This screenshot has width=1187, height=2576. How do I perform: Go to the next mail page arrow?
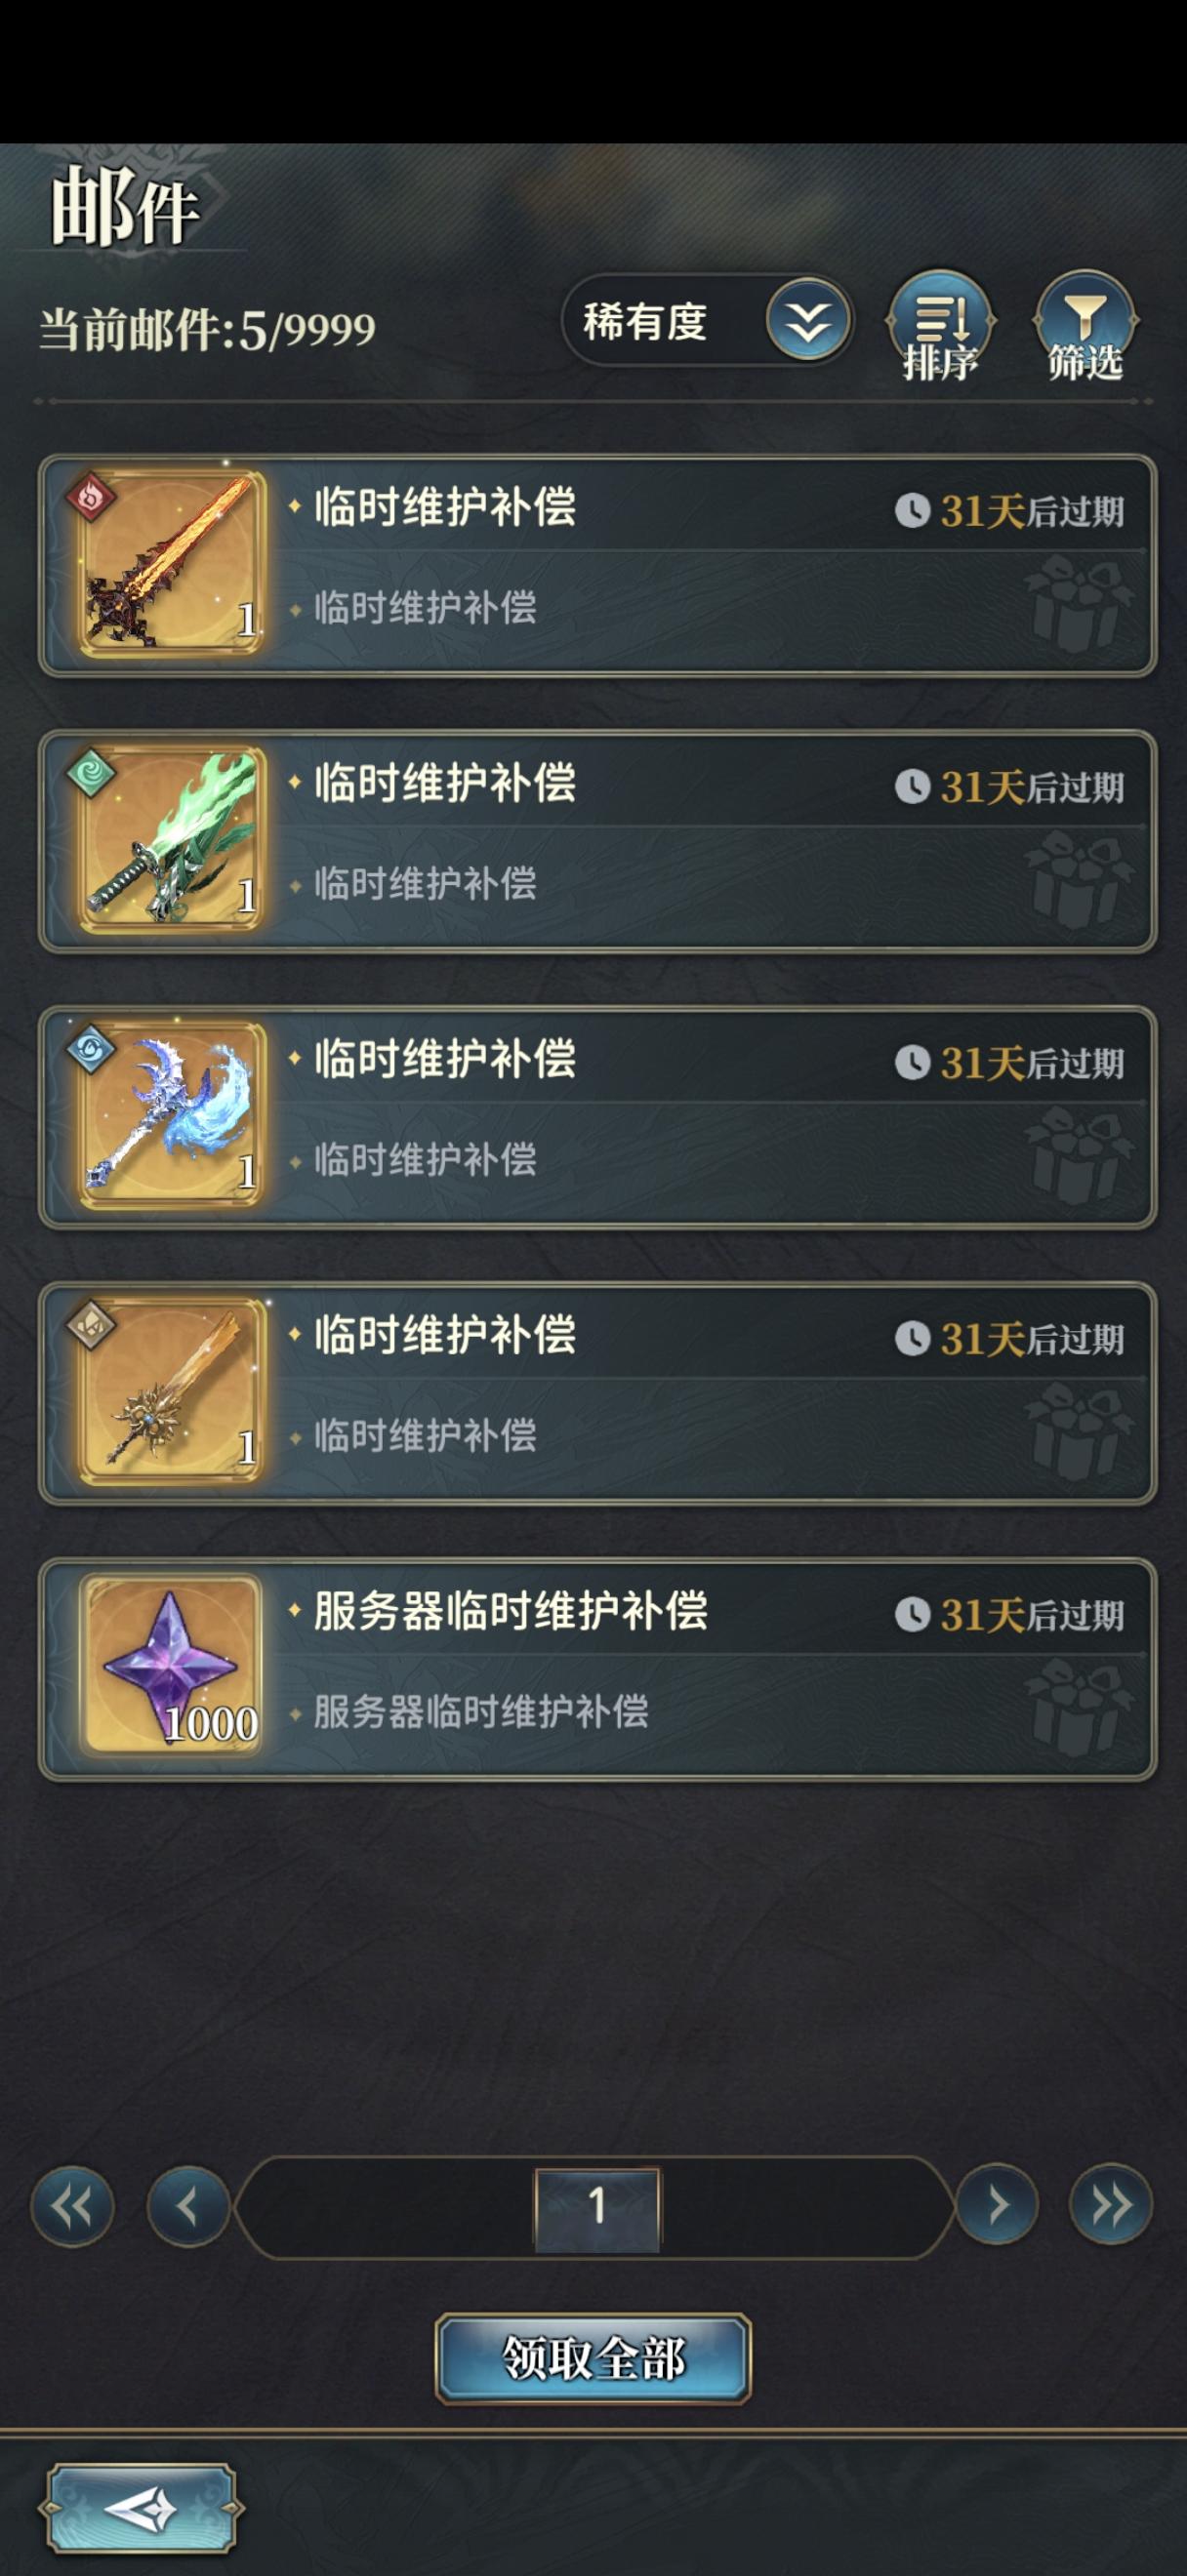997,2205
